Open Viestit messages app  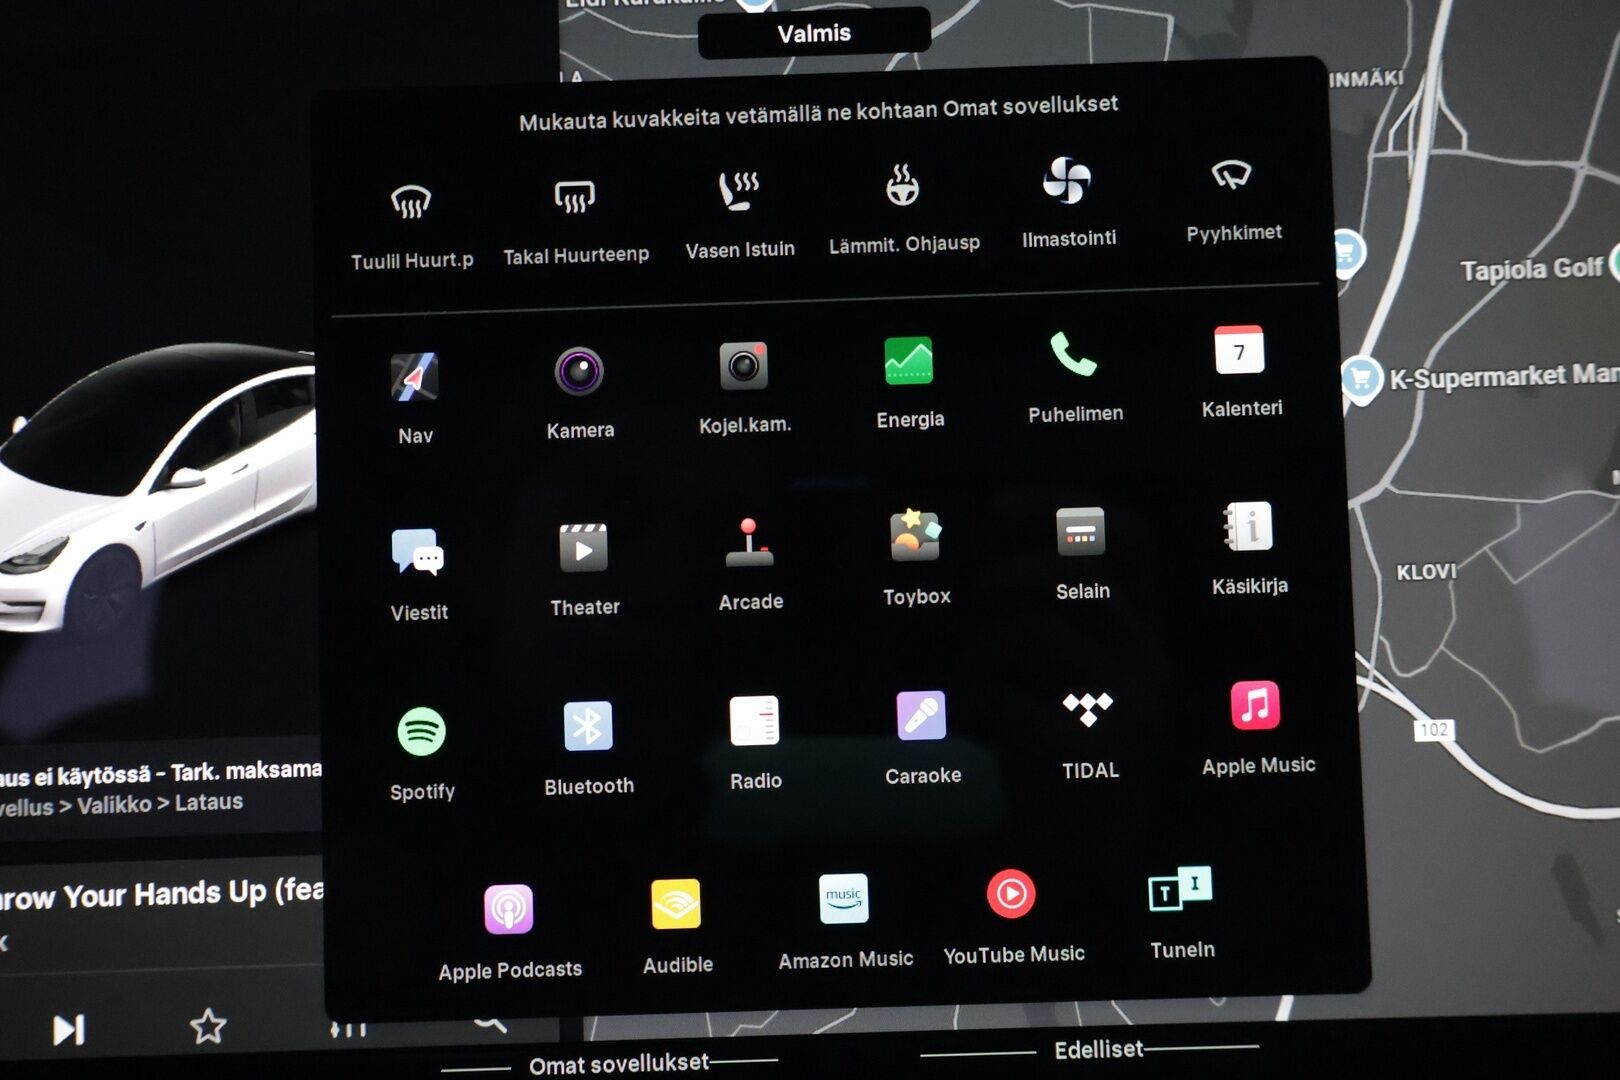tap(417, 553)
